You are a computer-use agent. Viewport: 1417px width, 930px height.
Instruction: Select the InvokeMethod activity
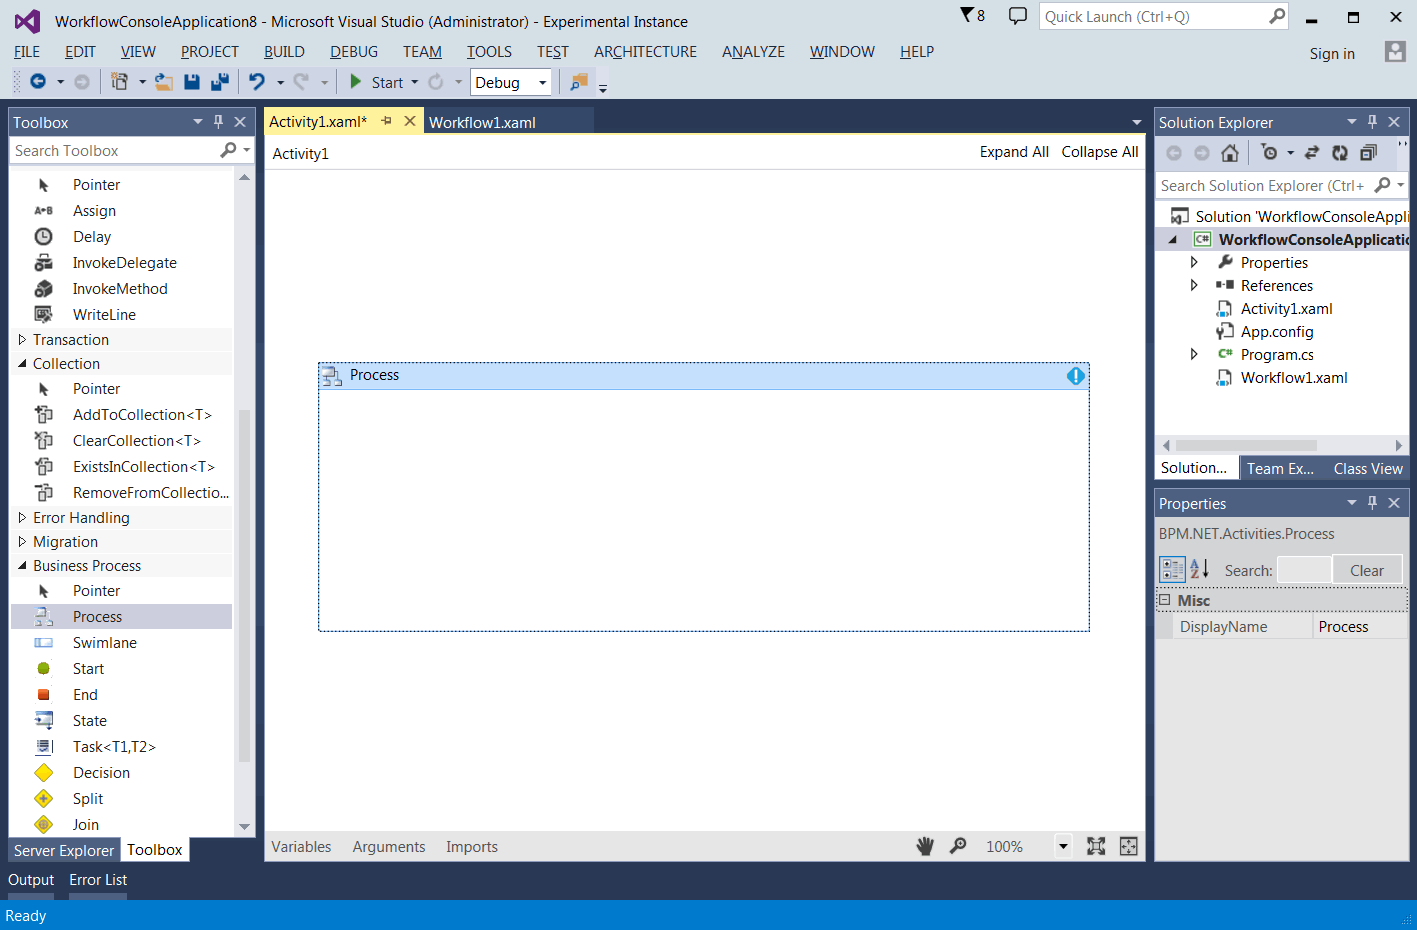coord(120,289)
